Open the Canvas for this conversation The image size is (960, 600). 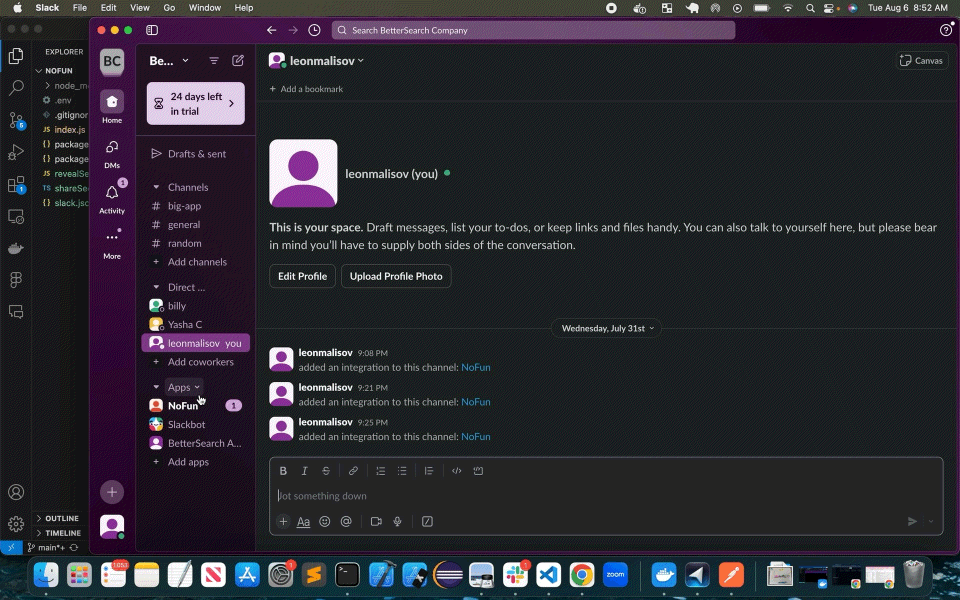point(921,61)
